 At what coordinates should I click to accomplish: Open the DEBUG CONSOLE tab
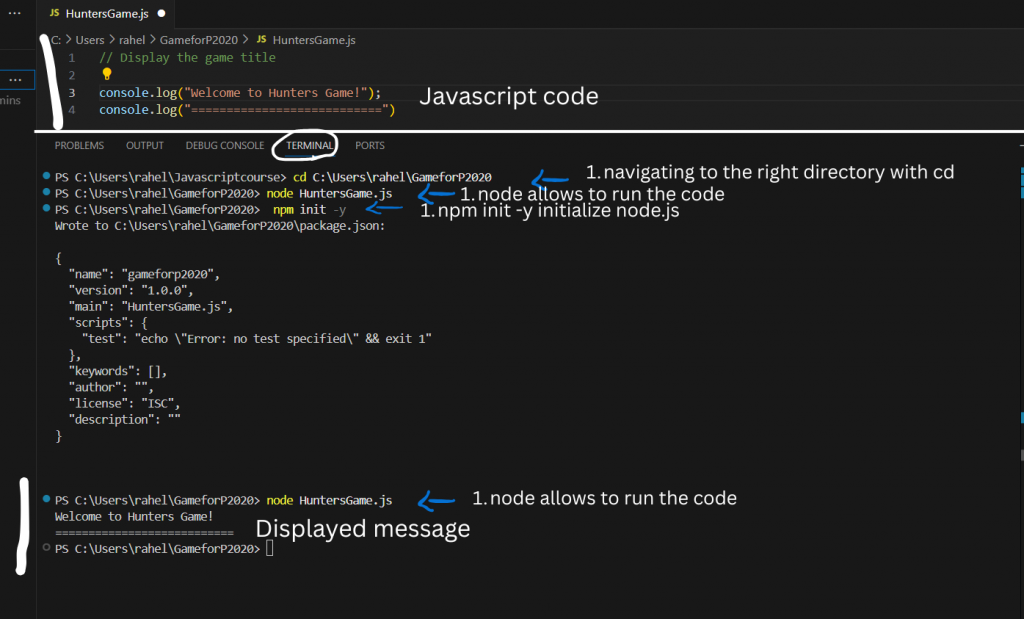224,146
